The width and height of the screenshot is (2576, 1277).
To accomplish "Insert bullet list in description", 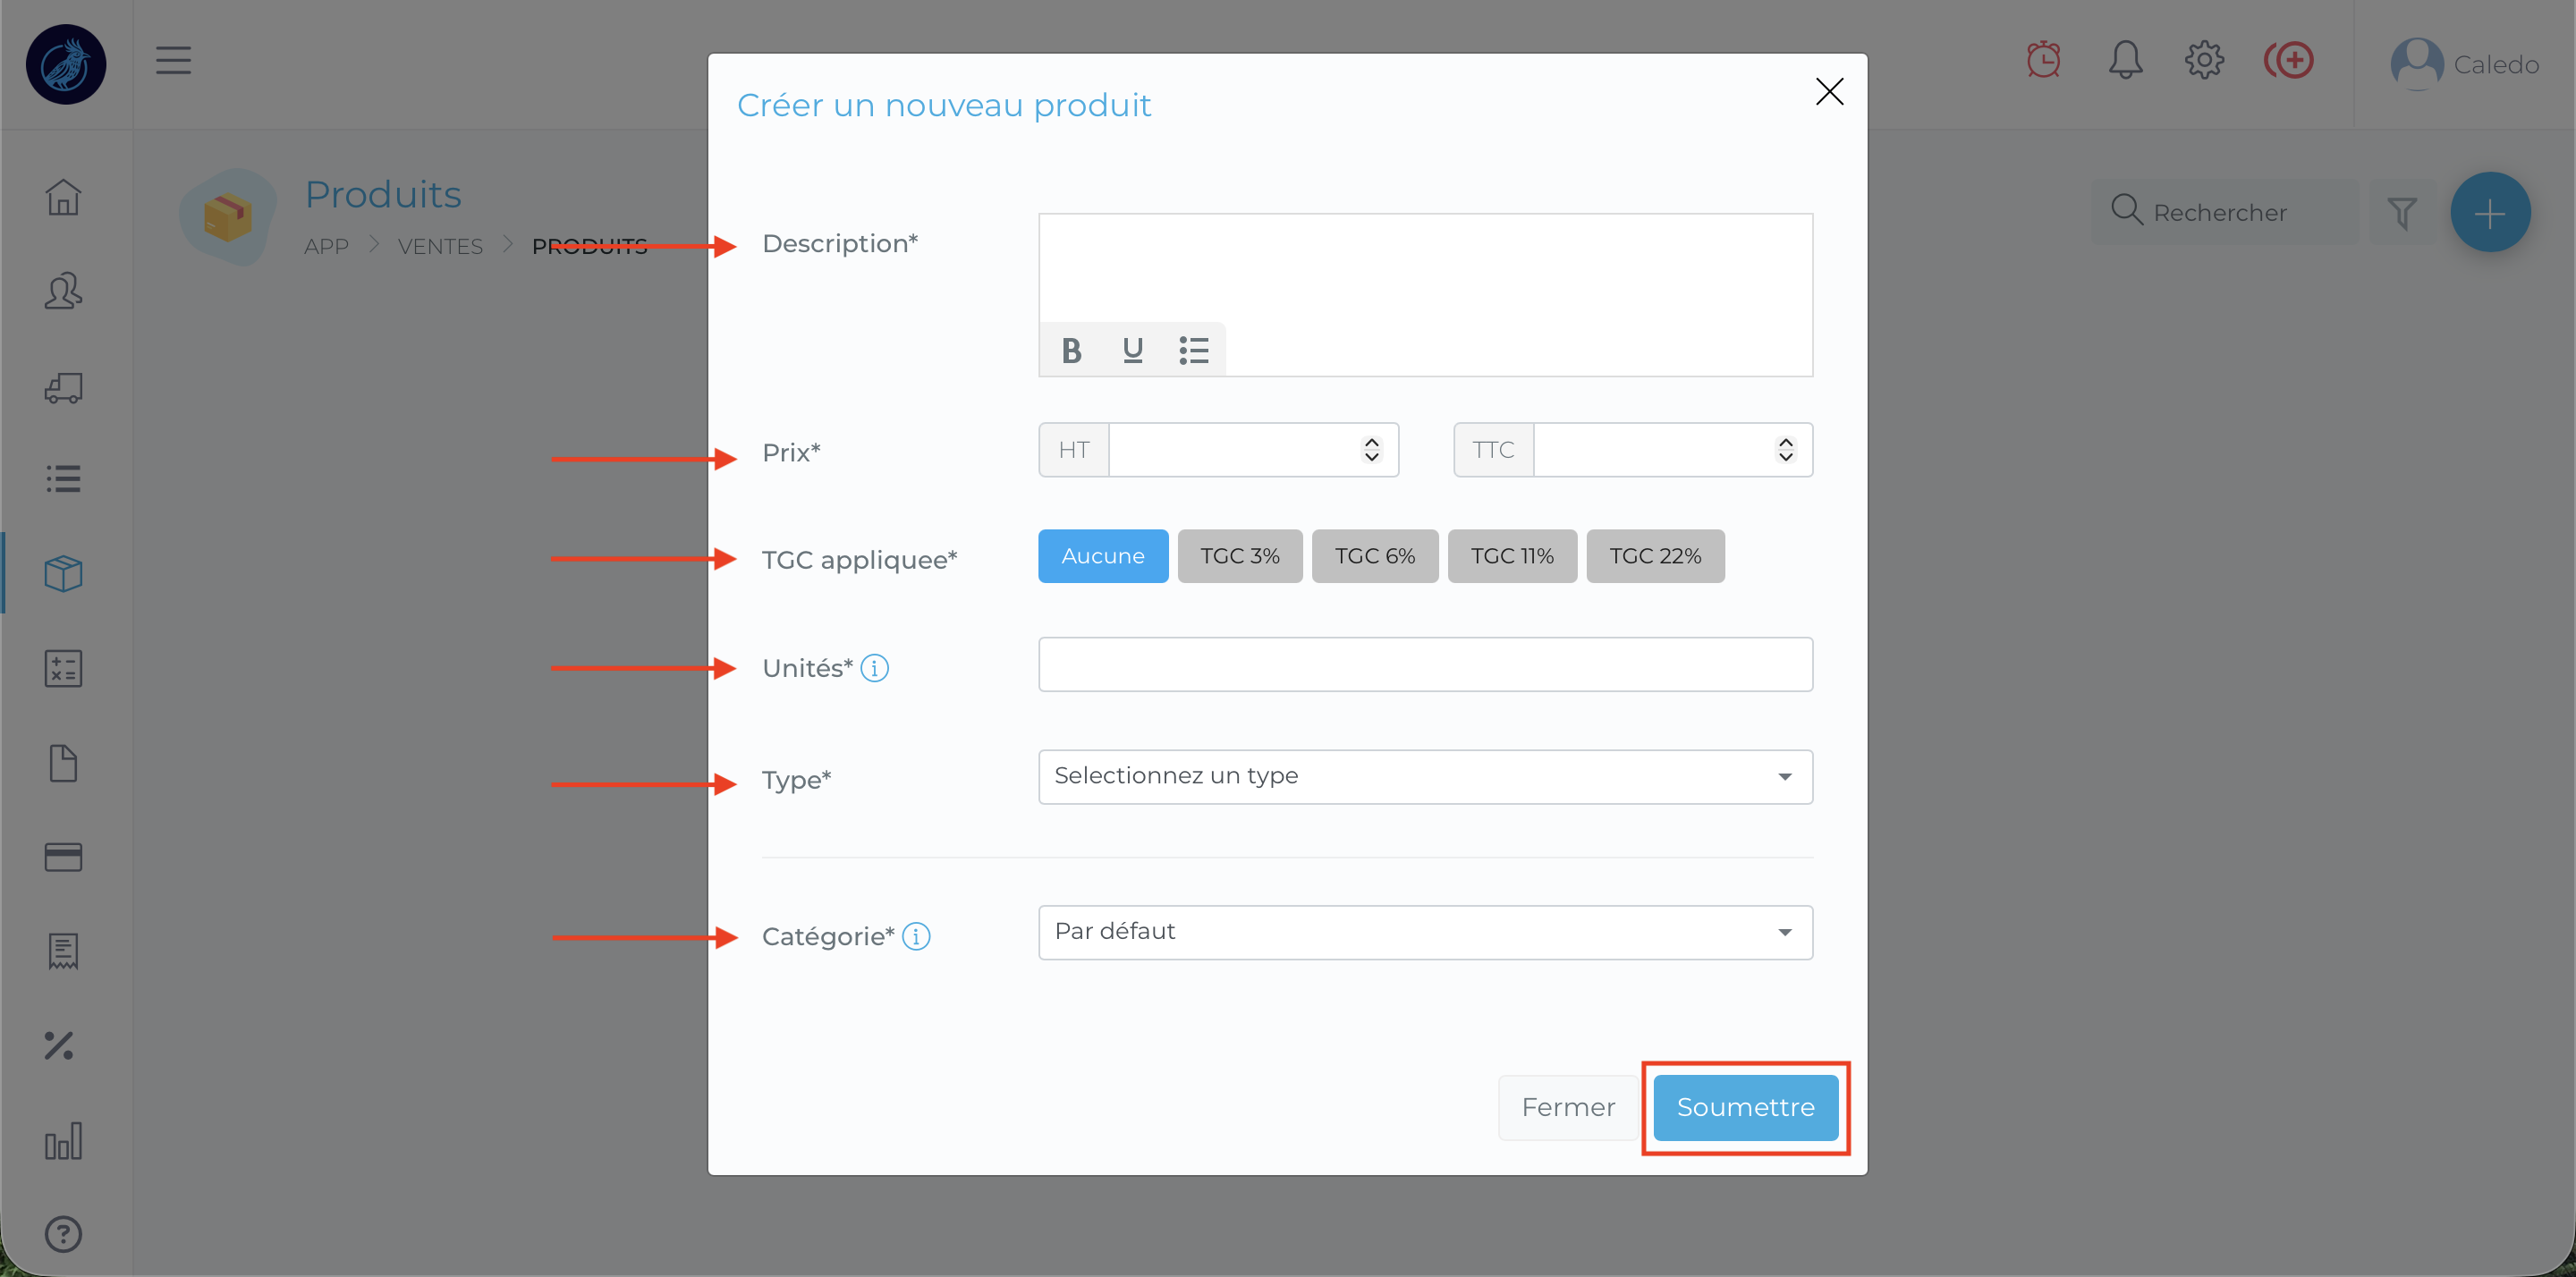I will tap(1193, 350).
